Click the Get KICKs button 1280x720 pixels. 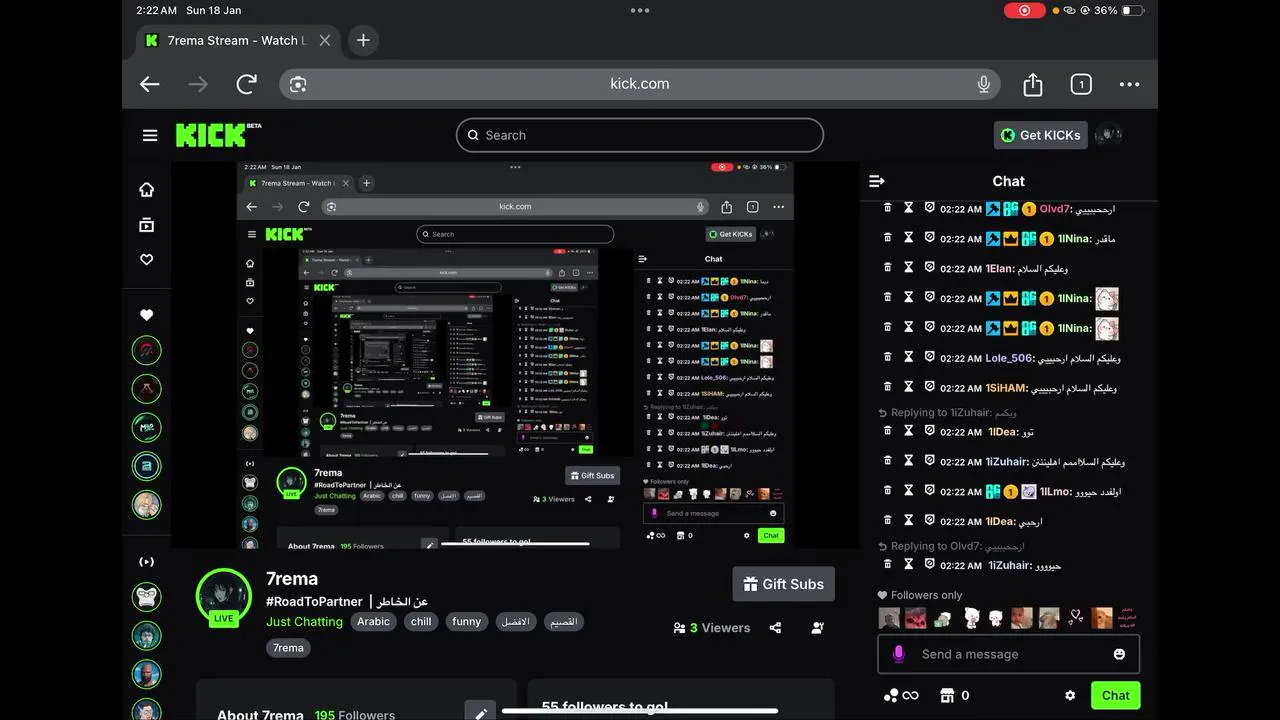point(1041,135)
